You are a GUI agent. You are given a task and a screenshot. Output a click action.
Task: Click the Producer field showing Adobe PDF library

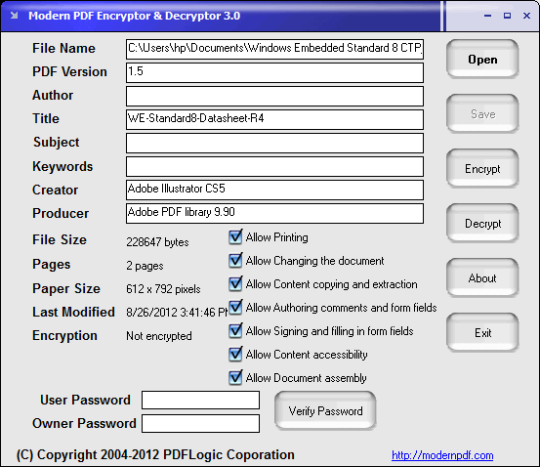pos(275,214)
